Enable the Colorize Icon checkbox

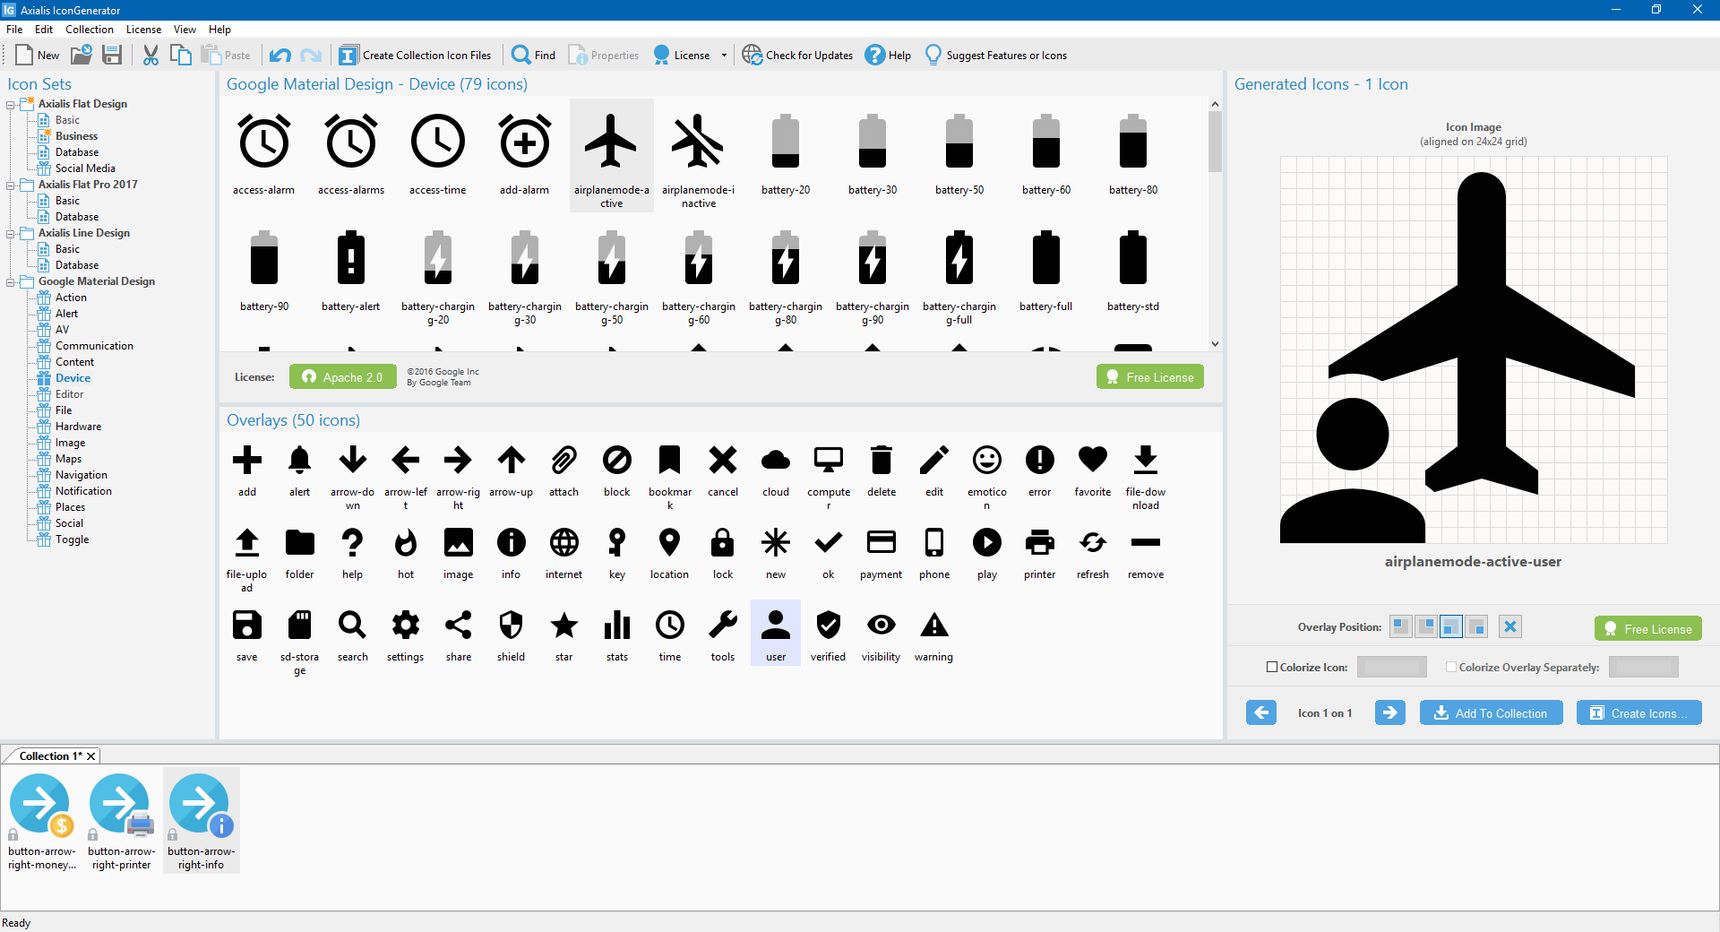(1272, 667)
